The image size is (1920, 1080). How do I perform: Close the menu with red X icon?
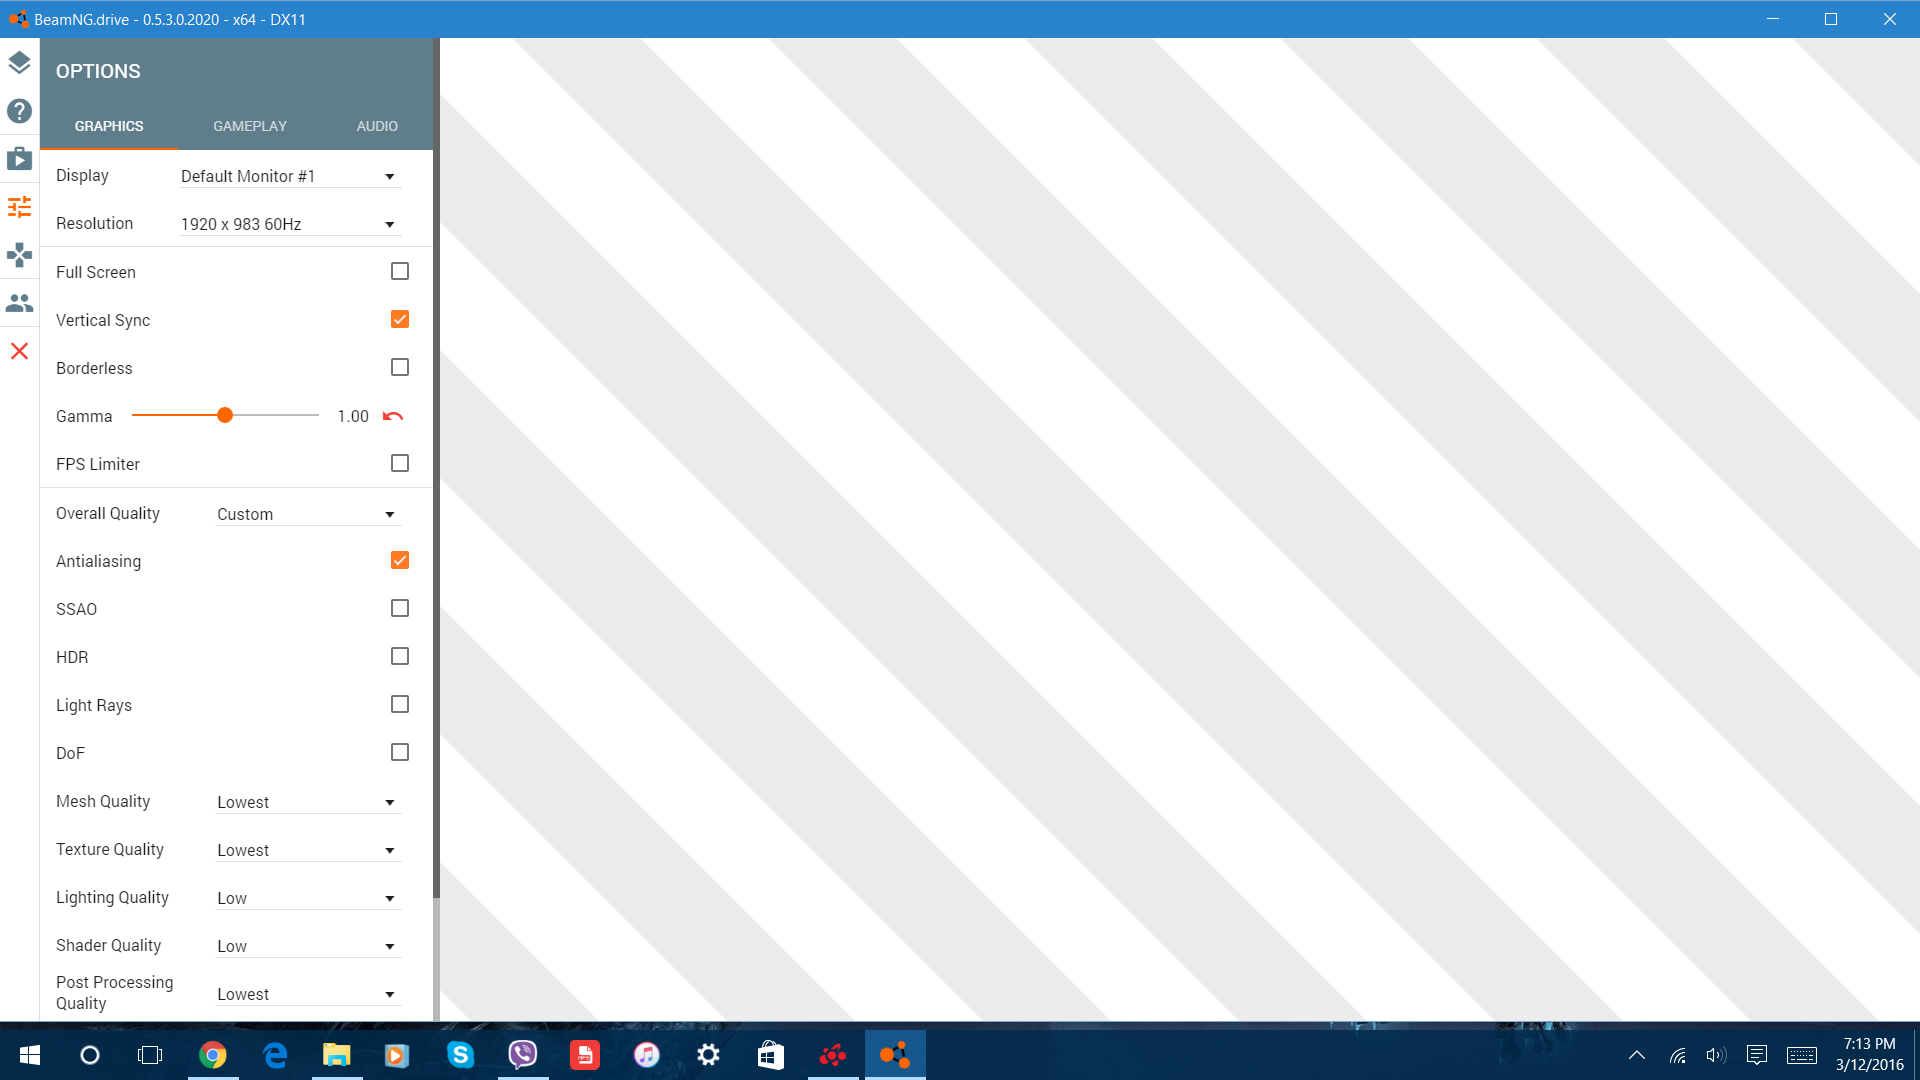19,351
